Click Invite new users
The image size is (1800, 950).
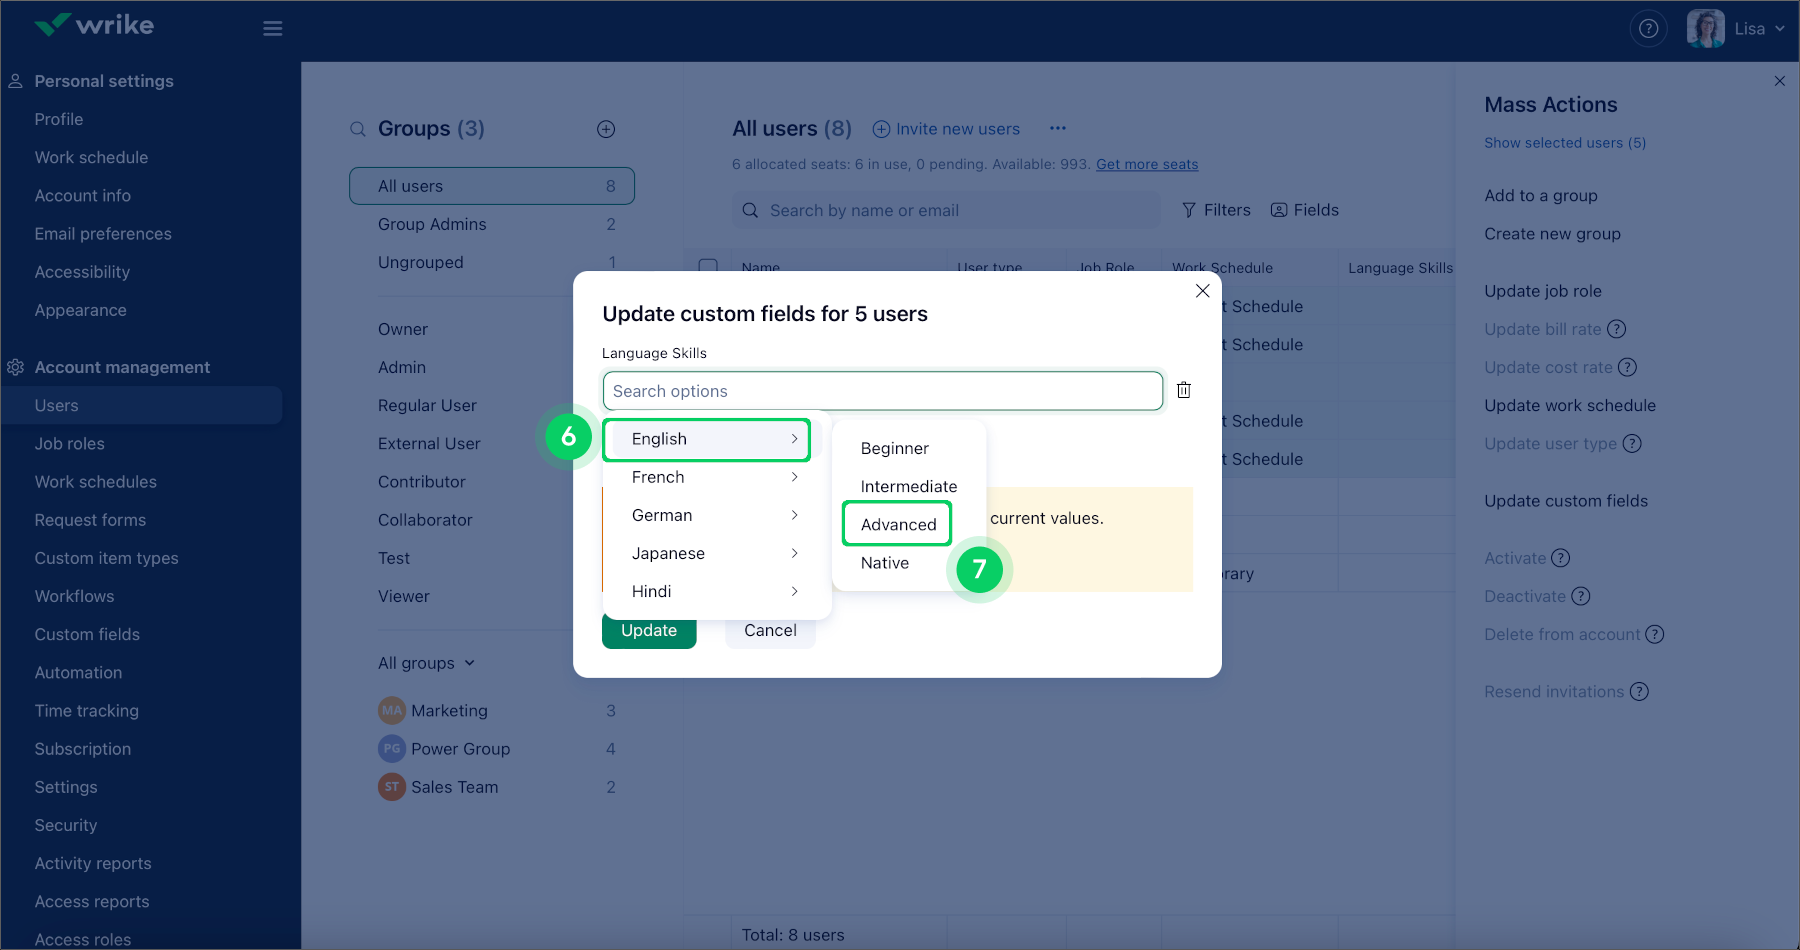[x=946, y=129]
